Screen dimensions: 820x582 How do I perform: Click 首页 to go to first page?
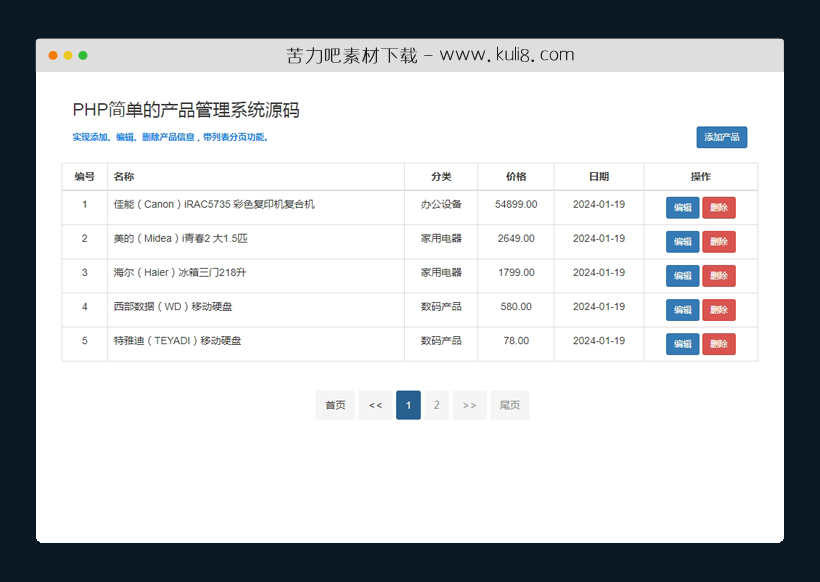point(335,405)
